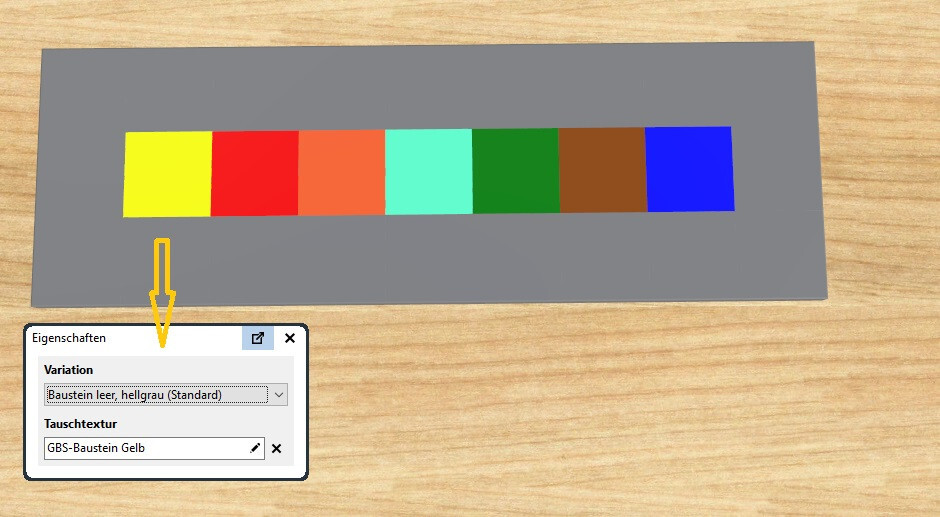This screenshot has width=940, height=517.
Task: Open Eigenschaften panel in separate window icon
Action: pyautogui.click(x=258, y=338)
